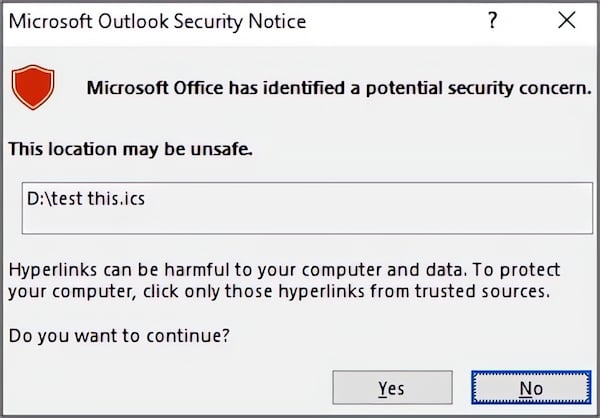Click the D:\test this.ics path text
The image size is (600, 418).
88,199
